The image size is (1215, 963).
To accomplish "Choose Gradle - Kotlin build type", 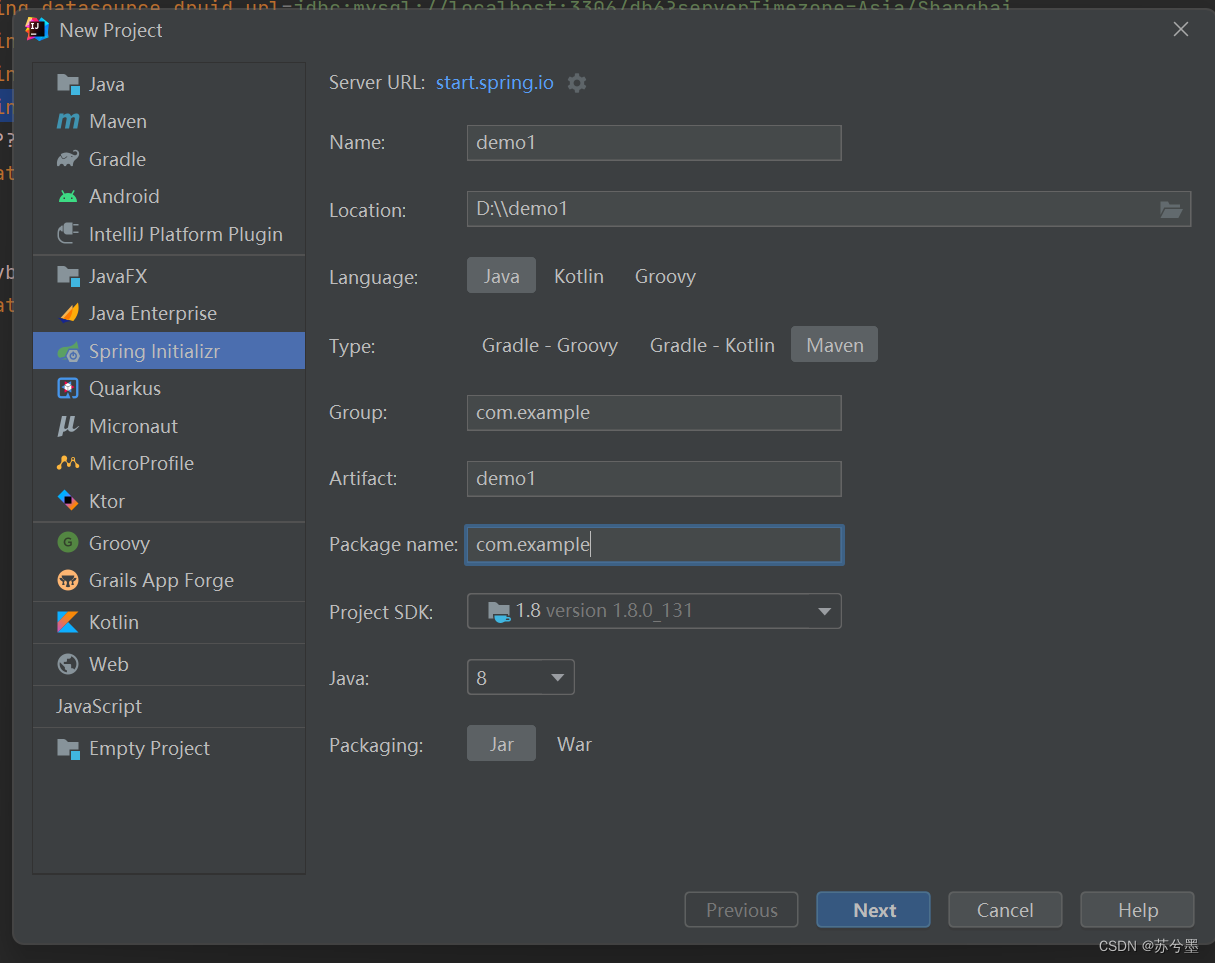I will pos(712,345).
